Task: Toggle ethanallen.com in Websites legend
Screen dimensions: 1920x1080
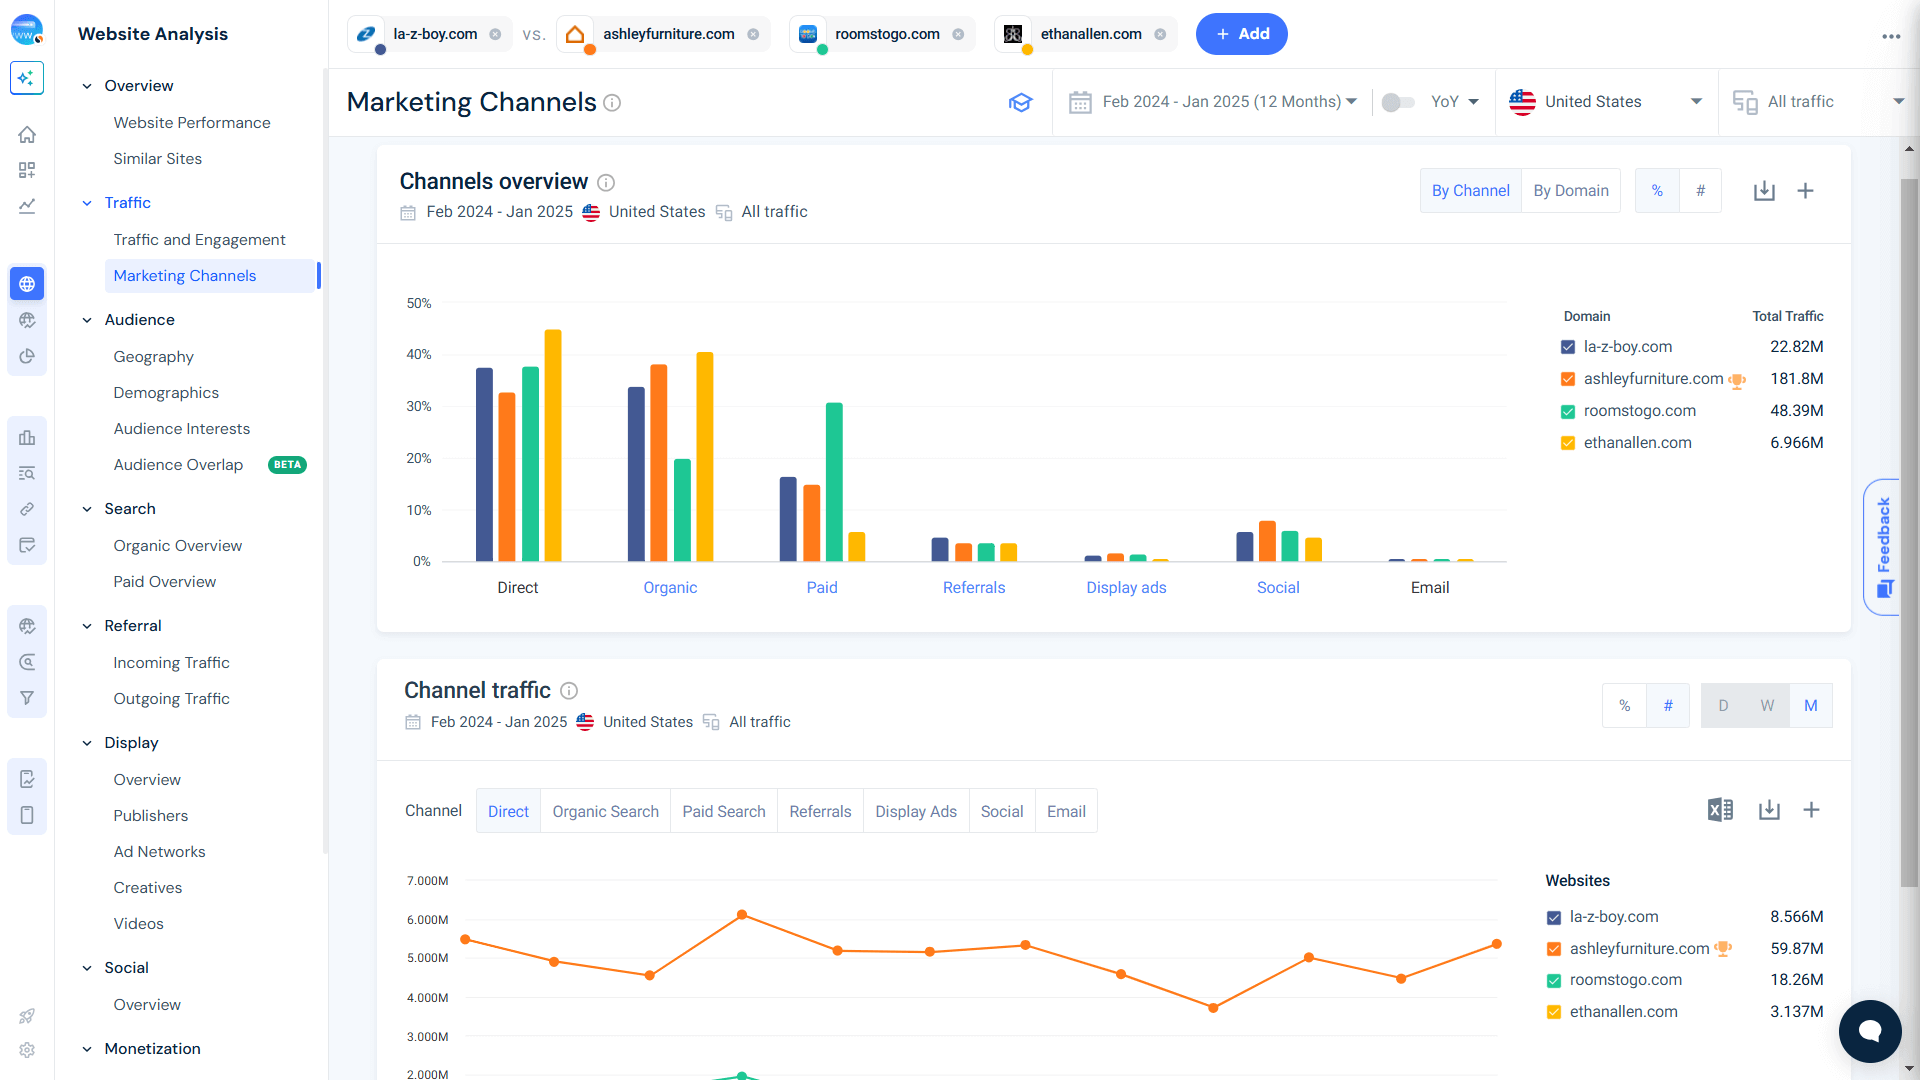Action: point(1554,1012)
